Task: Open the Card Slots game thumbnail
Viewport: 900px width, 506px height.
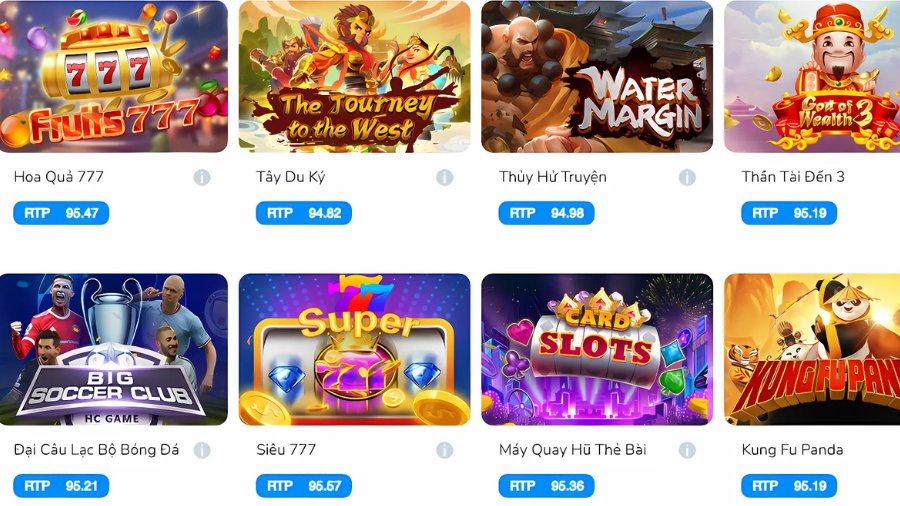Action: click(x=597, y=349)
